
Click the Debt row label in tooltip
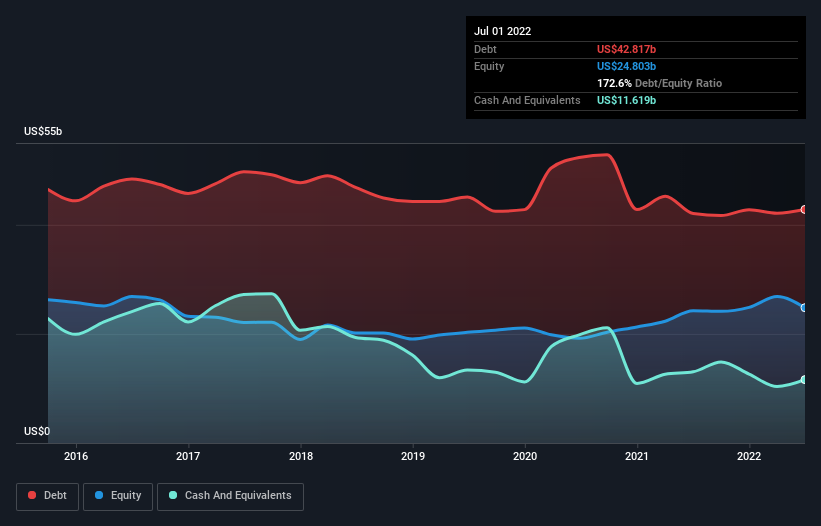[x=485, y=49]
